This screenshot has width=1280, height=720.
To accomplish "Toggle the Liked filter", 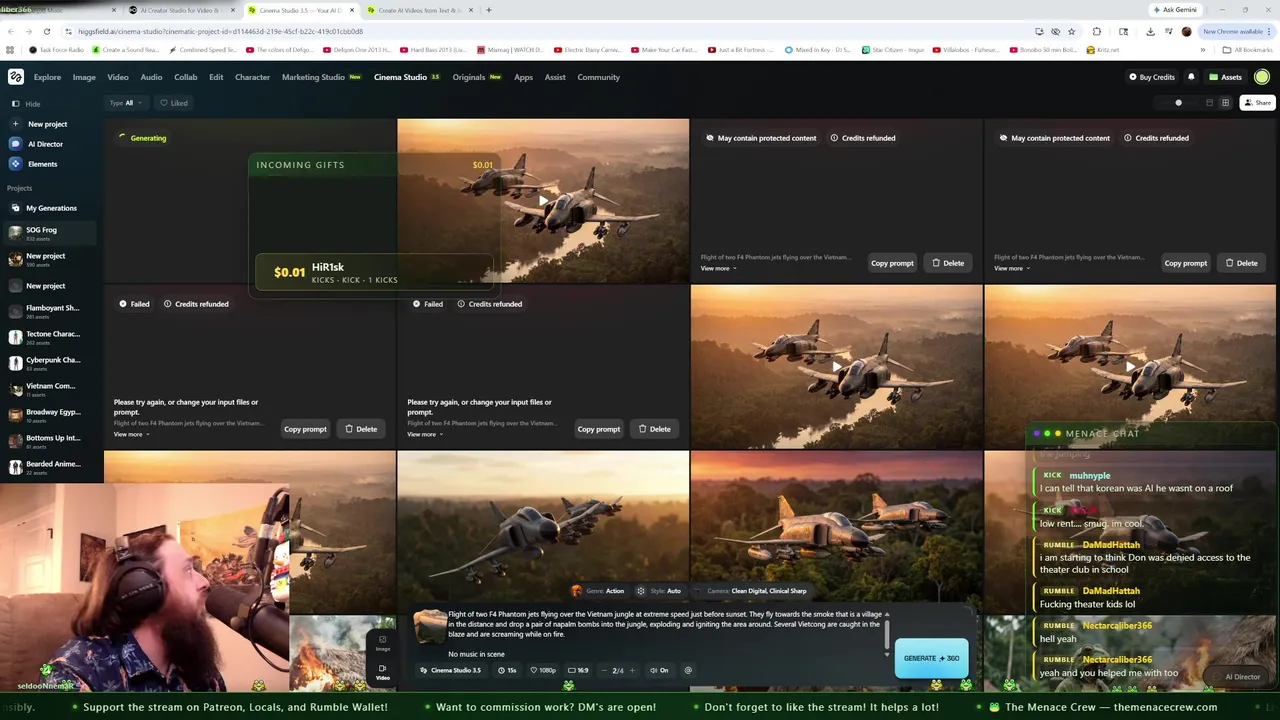I will pyautogui.click(x=174, y=103).
